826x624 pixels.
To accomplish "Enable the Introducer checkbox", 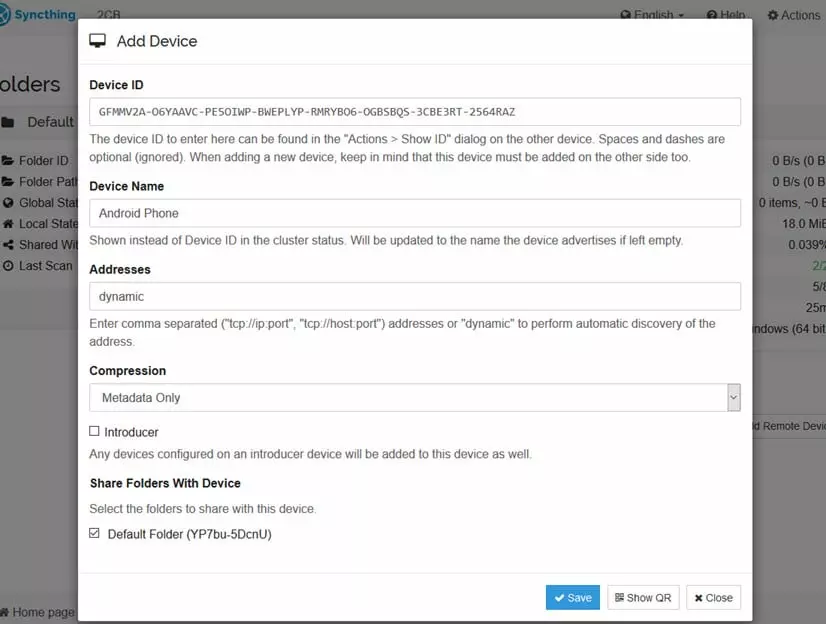I will click(x=95, y=432).
